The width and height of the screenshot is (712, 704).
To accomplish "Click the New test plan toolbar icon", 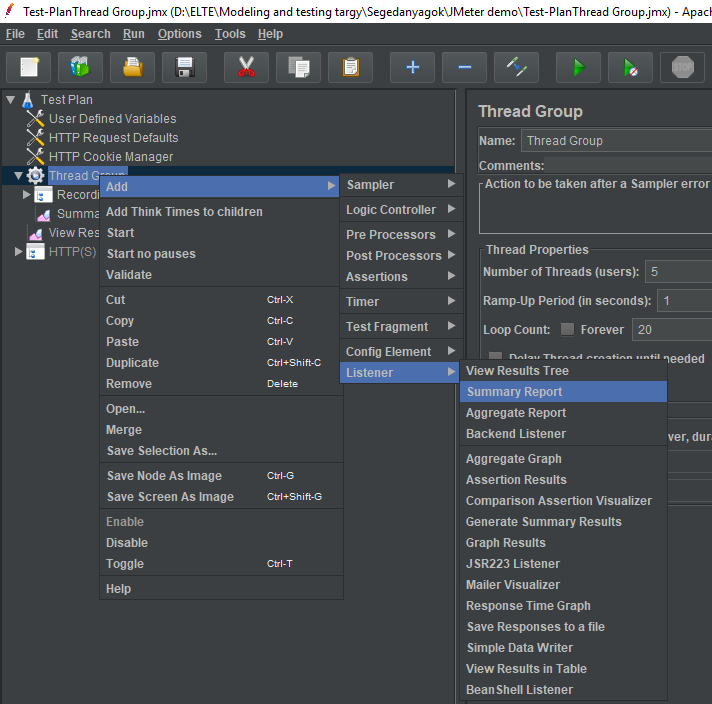I will (29, 68).
